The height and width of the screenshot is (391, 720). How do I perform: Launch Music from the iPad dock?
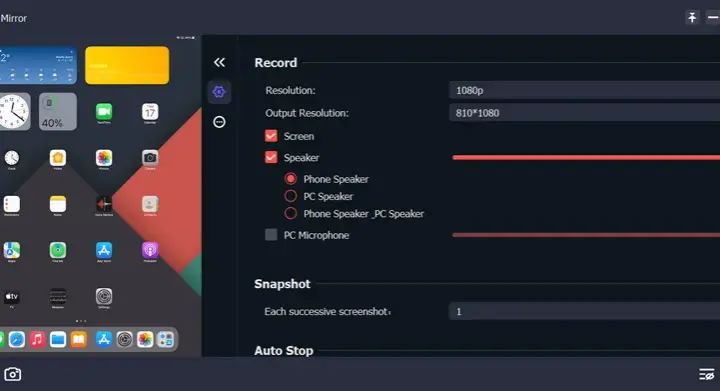point(37,340)
